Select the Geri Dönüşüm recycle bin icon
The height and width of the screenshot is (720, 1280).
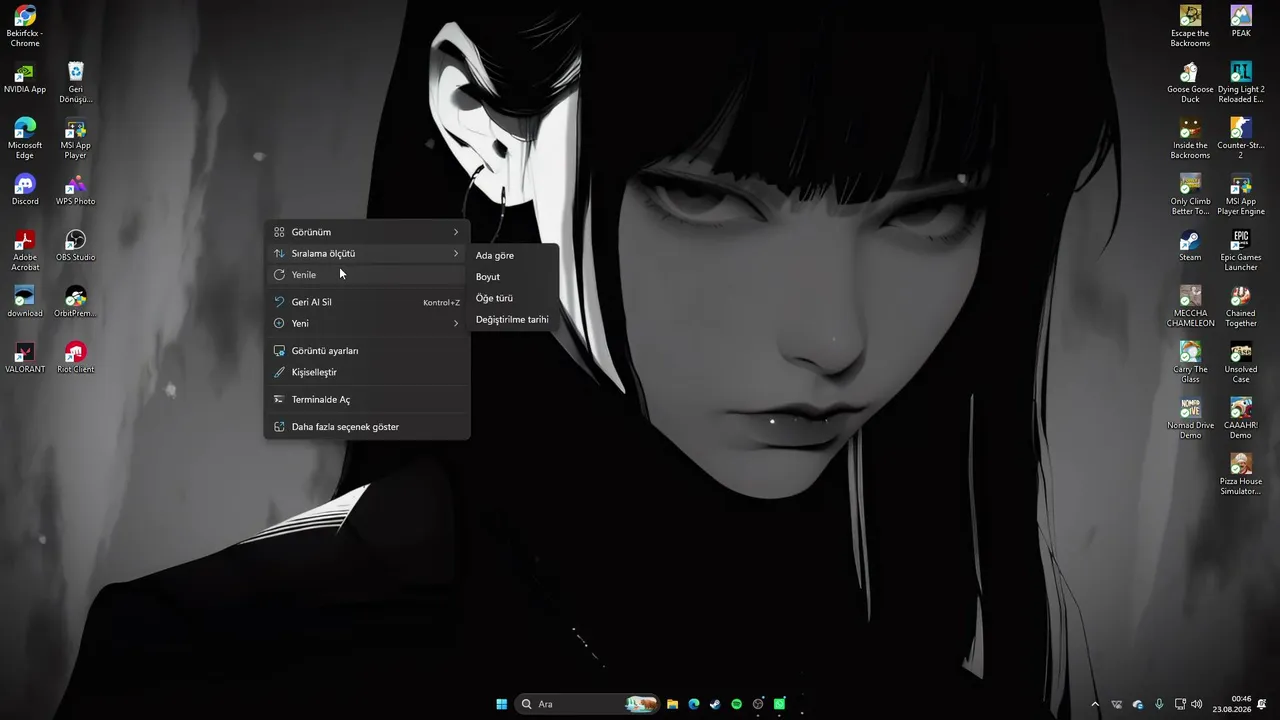pyautogui.click(x=76, y=82)
